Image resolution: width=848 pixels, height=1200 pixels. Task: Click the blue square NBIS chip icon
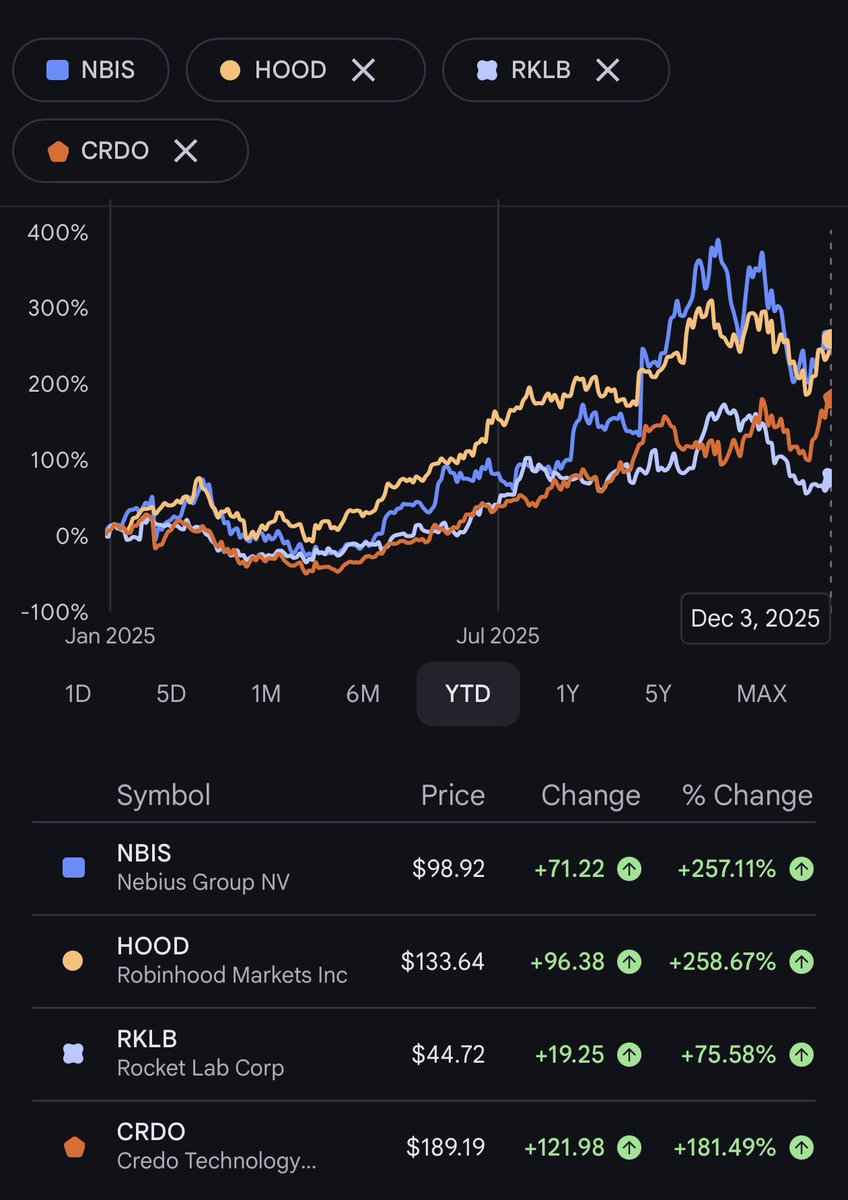tap(58, 70)
